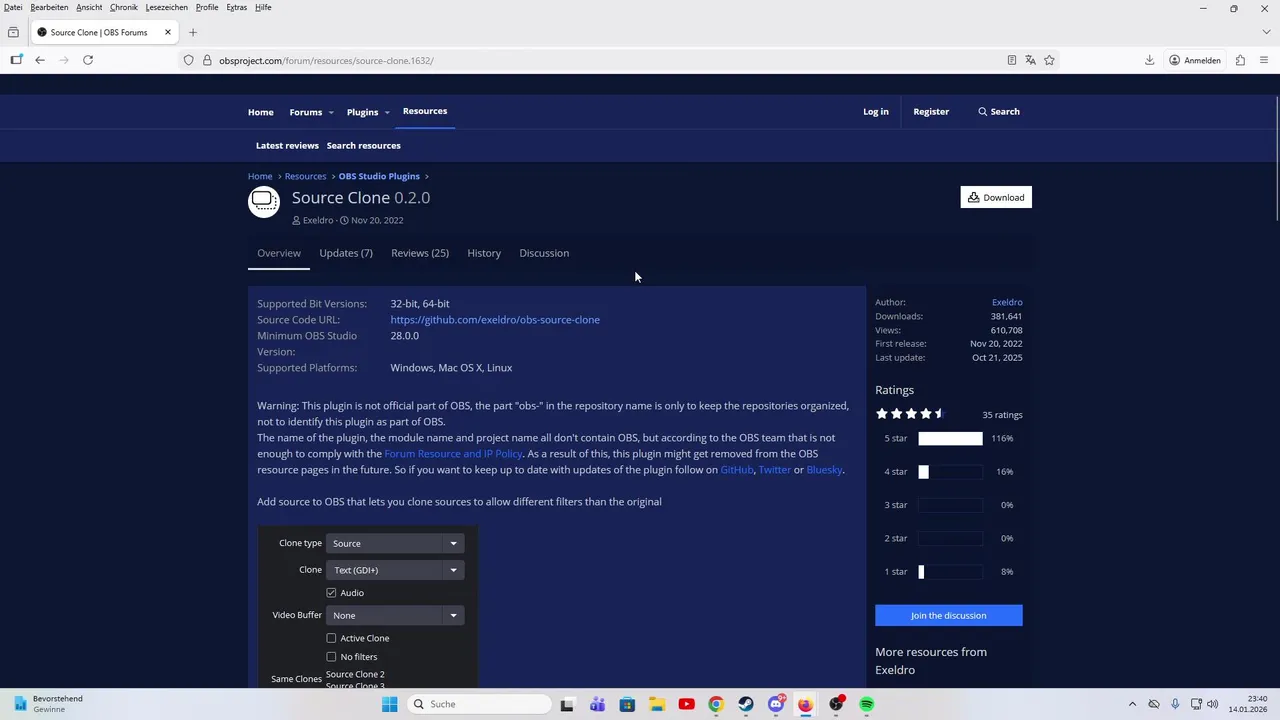Open Microsoft Store from the taskbar

(627, 704)
